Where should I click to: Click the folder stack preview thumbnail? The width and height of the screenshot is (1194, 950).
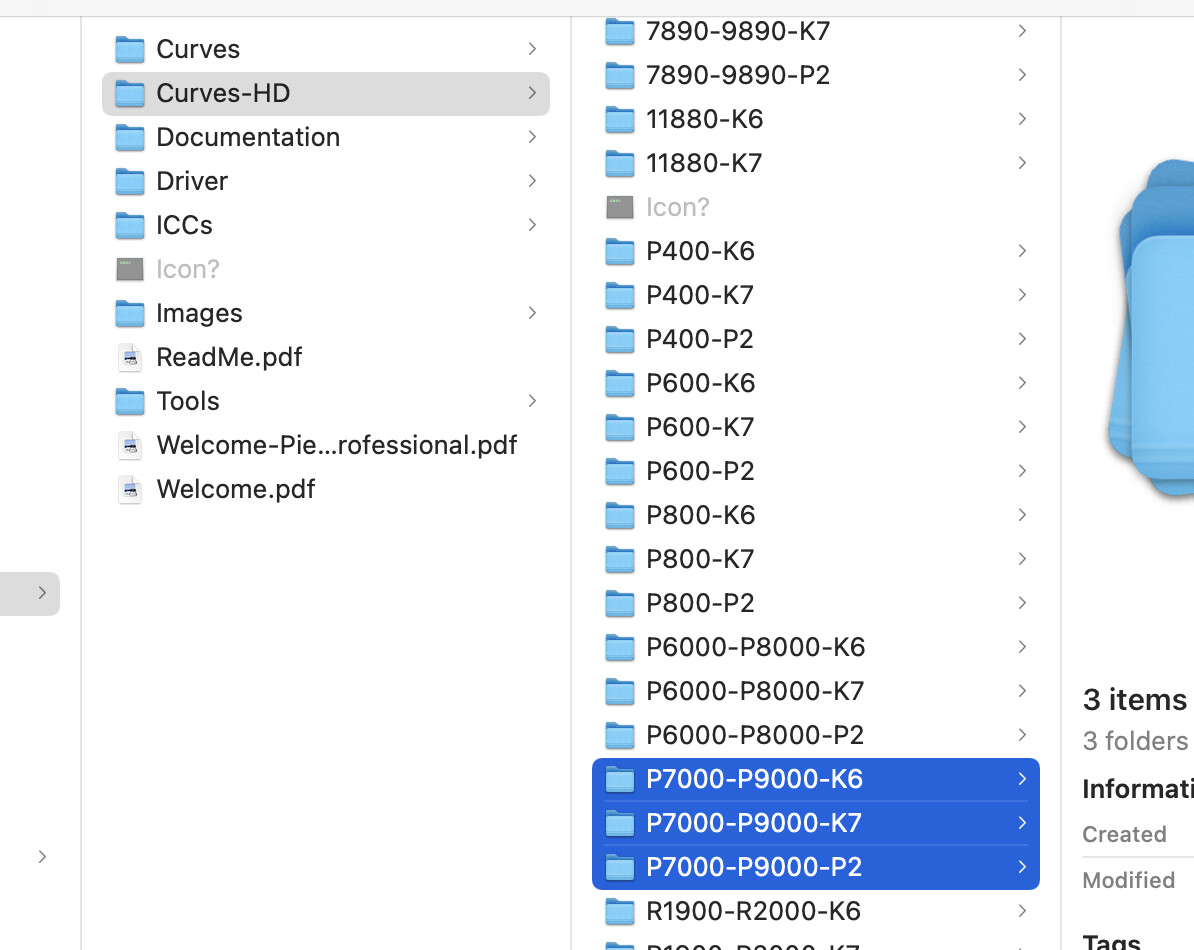[1150, 329]
